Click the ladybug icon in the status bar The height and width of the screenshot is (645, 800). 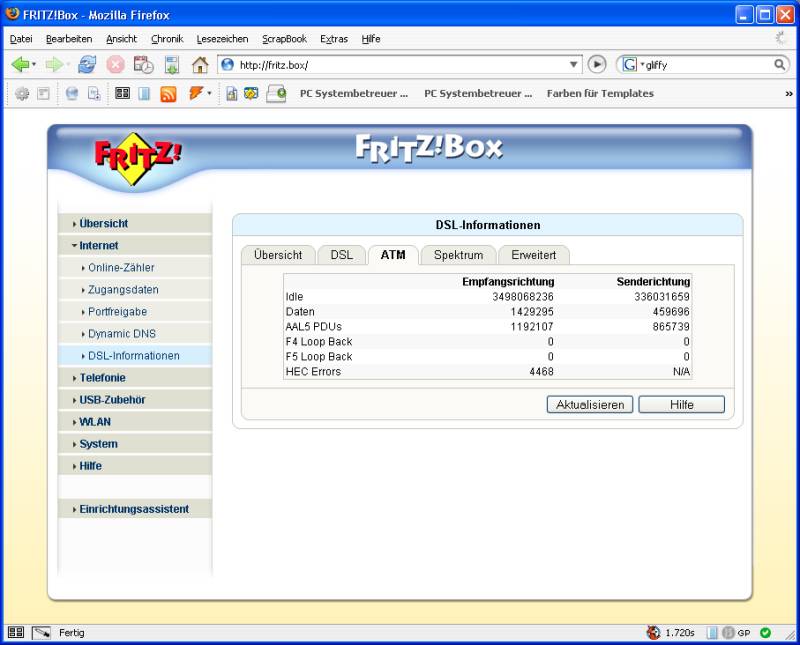[x=653, y=633]
